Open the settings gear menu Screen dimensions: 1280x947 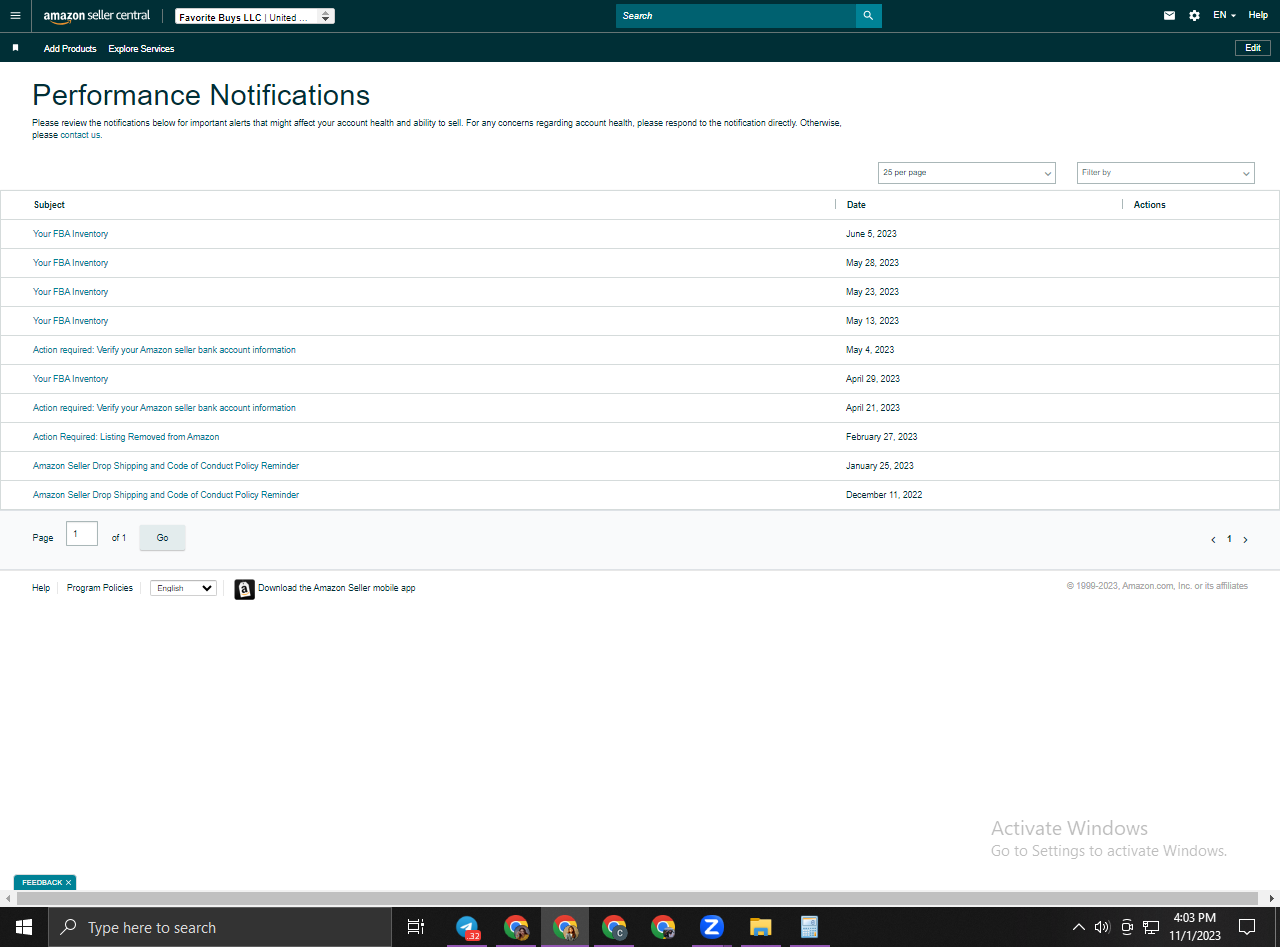point(1194,16)
